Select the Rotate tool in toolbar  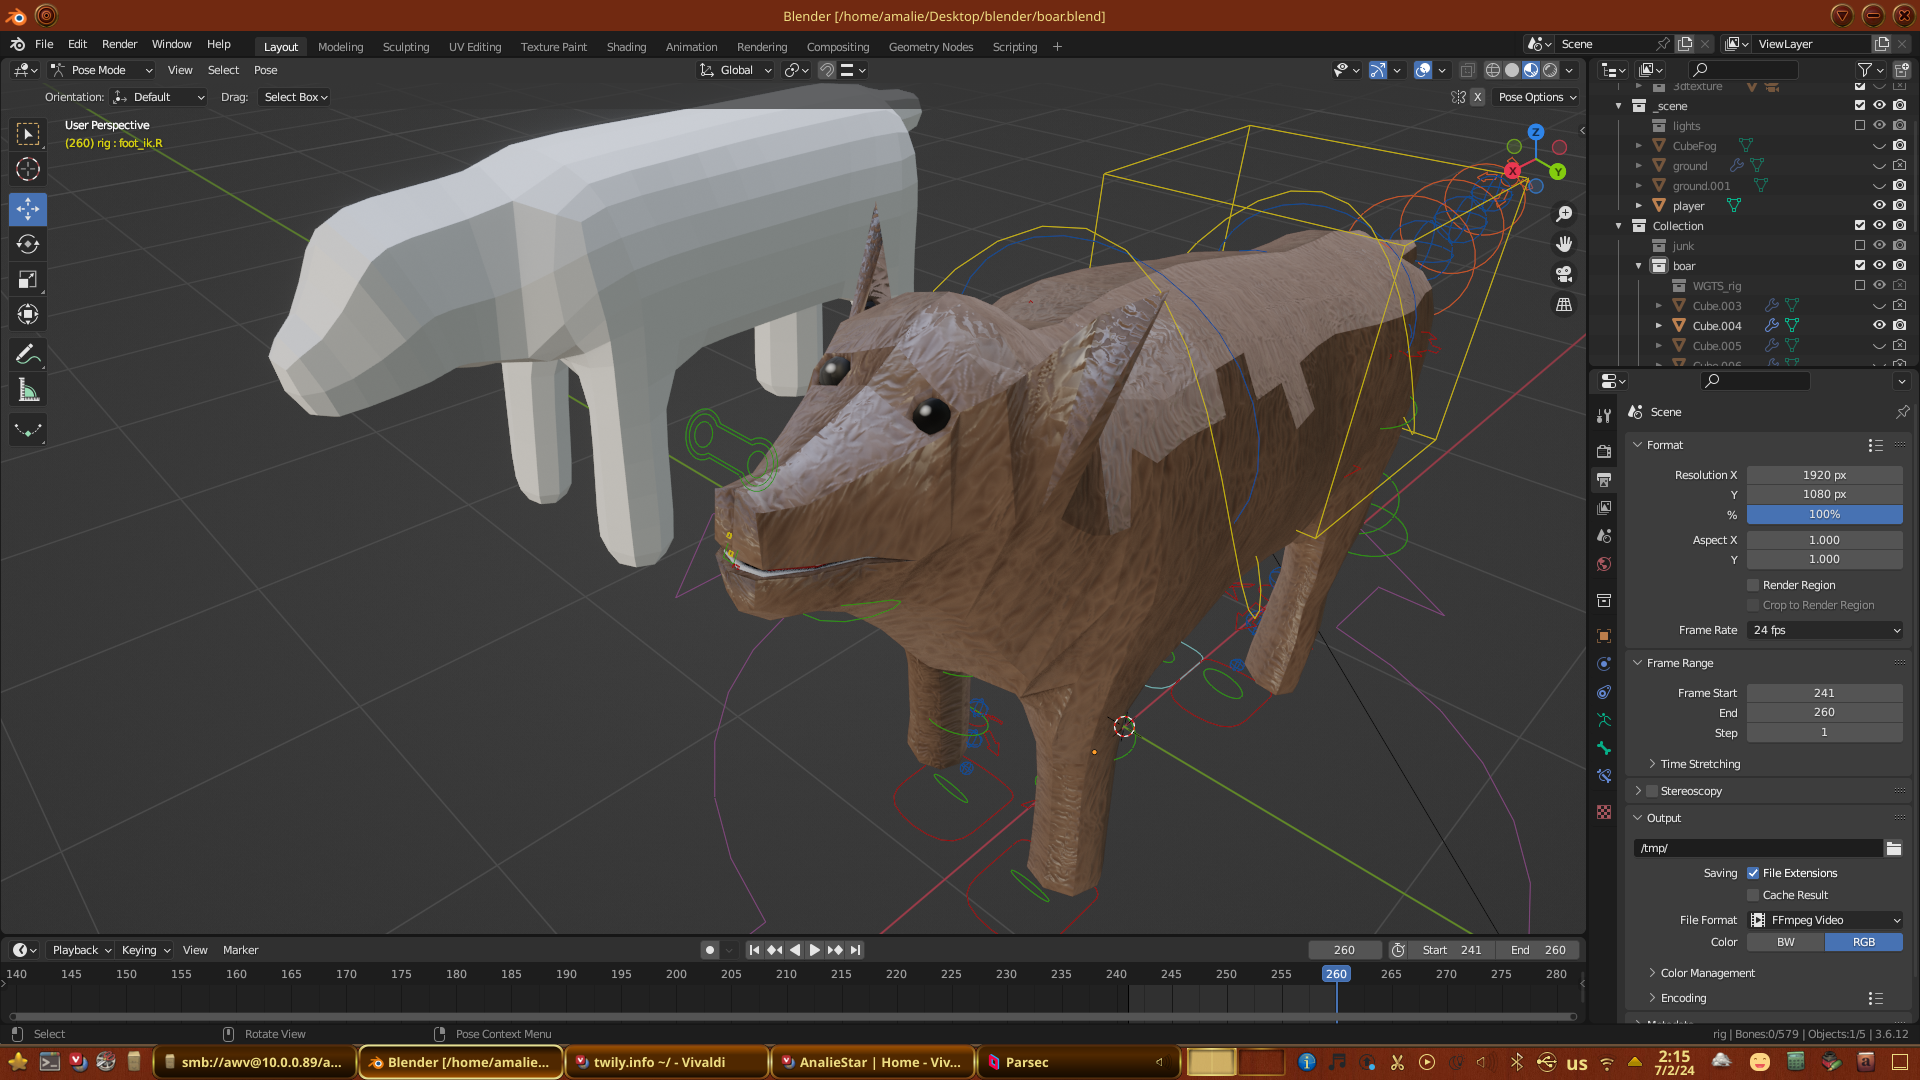click(x=28, y=245)
